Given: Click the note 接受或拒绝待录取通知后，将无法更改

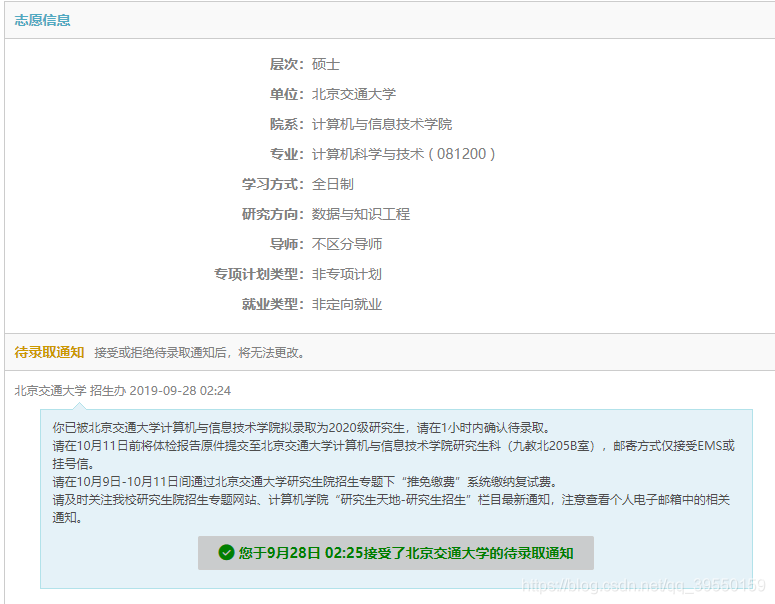Looking at the screenshot, I should click(200, 353).
